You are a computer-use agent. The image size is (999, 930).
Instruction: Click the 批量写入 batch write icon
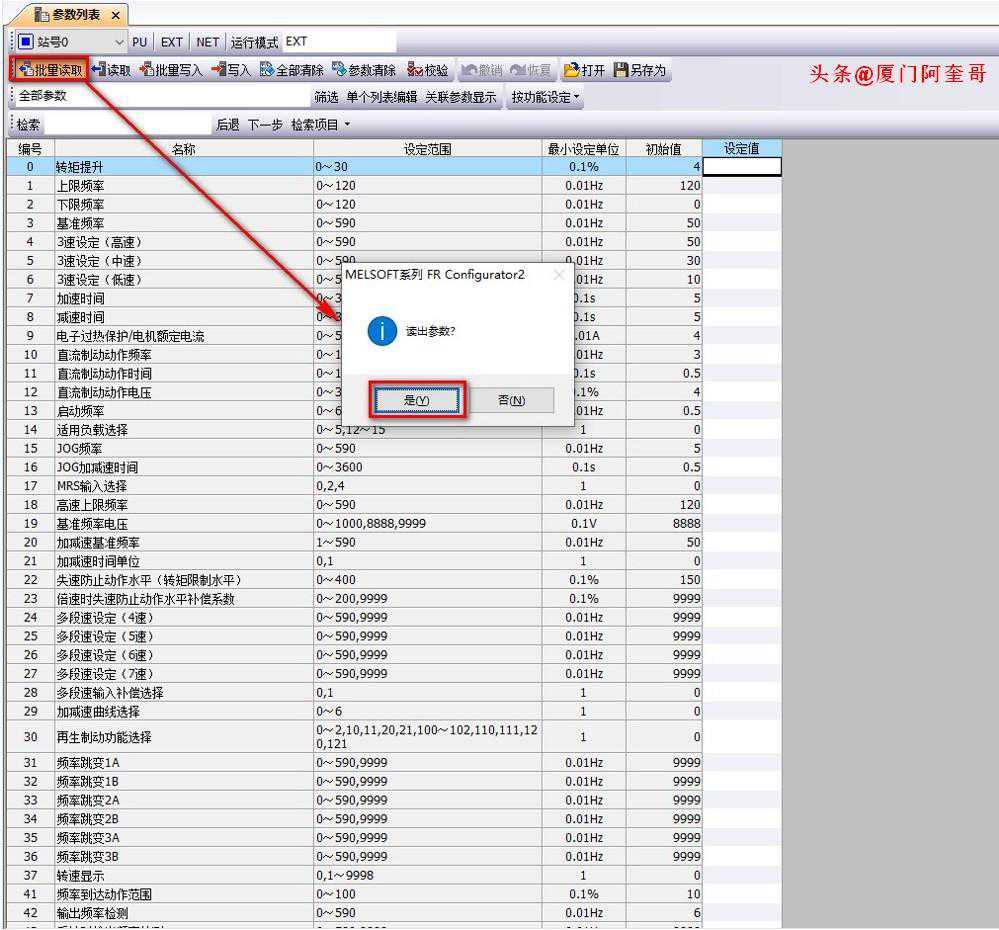(171, 70)
